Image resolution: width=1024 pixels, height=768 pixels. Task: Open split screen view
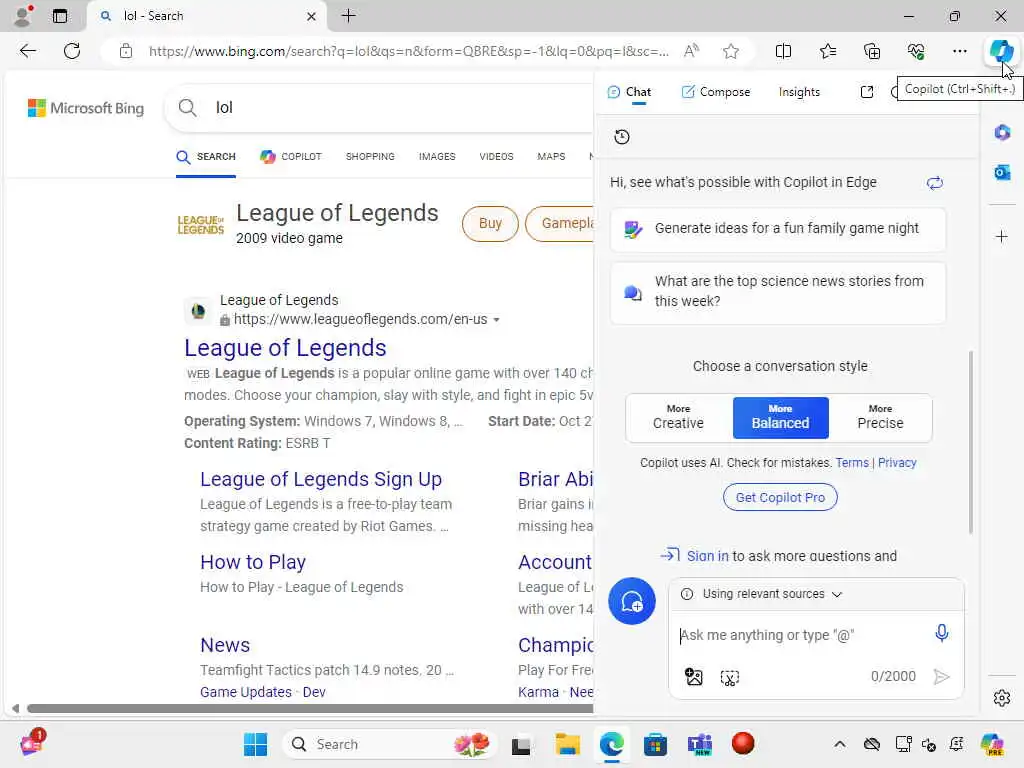coord(783,51)
